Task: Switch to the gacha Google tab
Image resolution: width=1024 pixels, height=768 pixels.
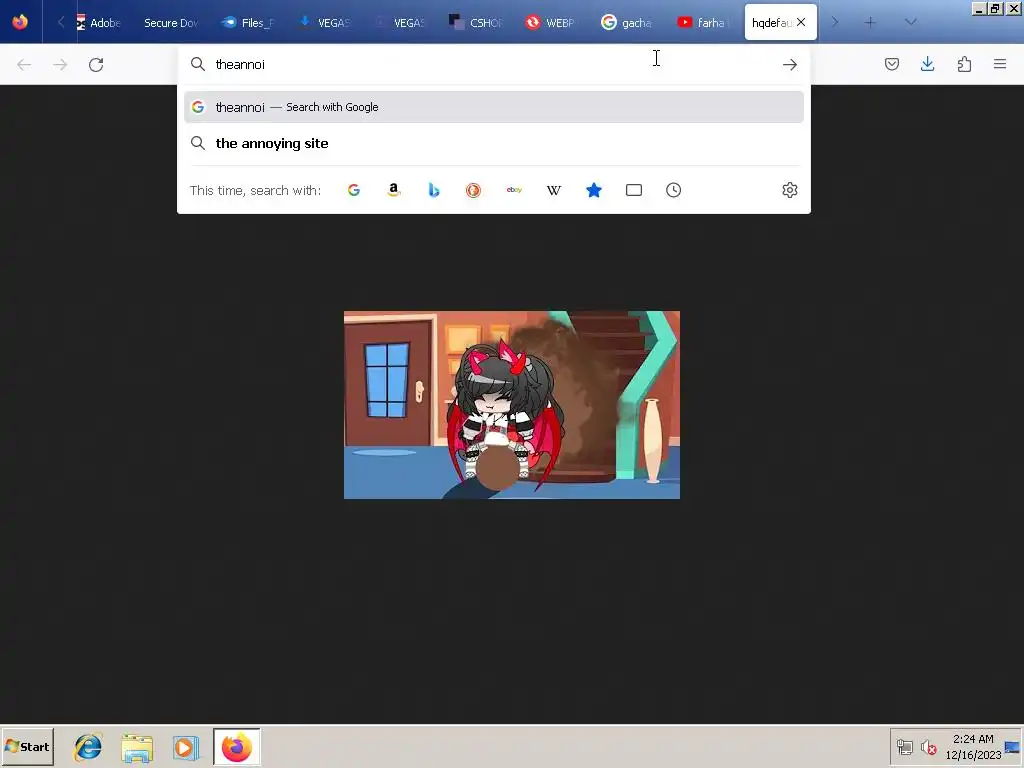Action: (x=627, y=23)
